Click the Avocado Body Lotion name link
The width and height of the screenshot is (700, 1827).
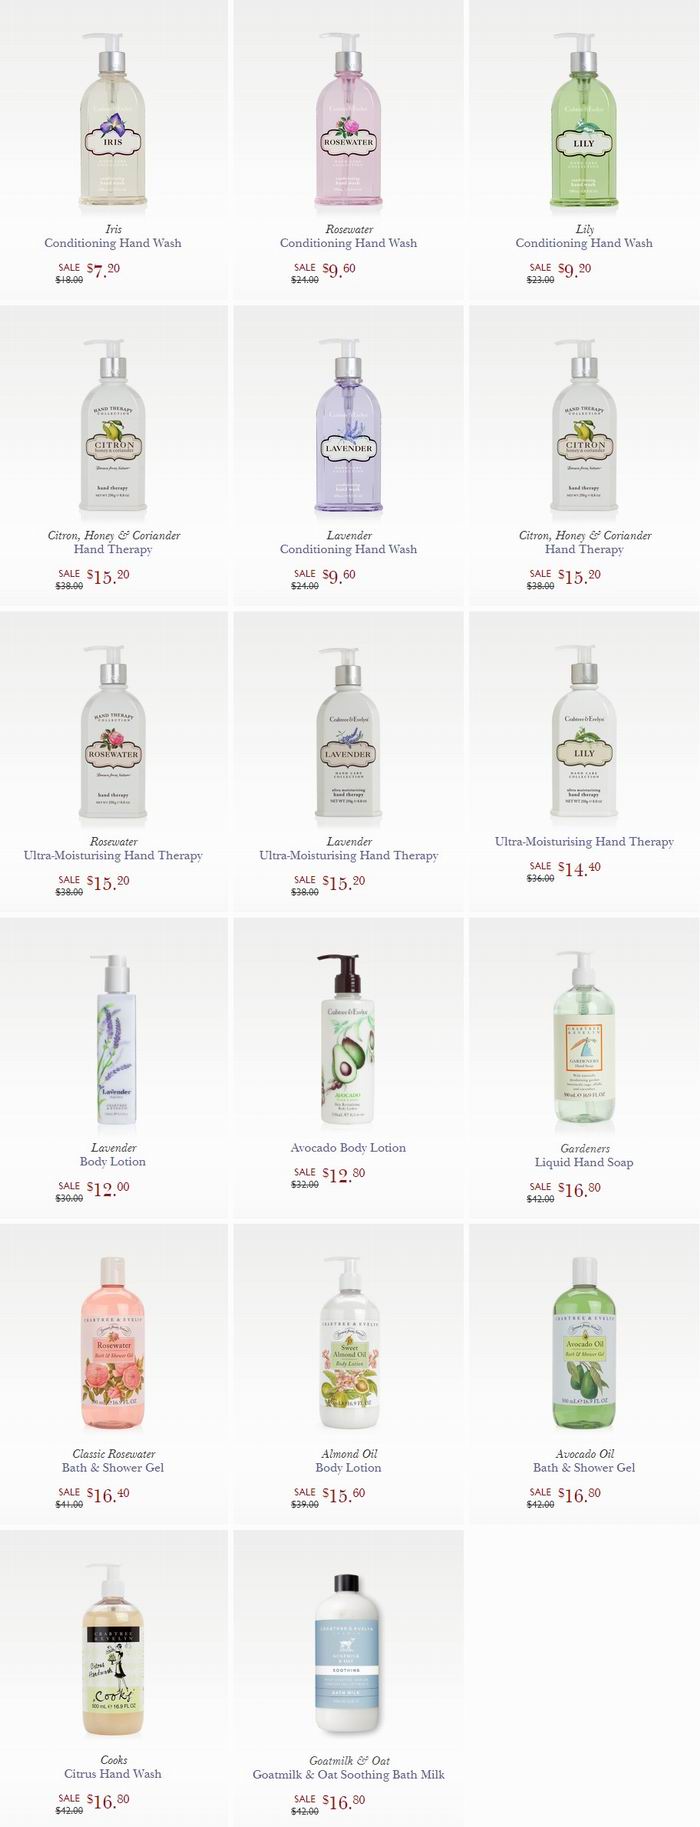coord(348,1148)
